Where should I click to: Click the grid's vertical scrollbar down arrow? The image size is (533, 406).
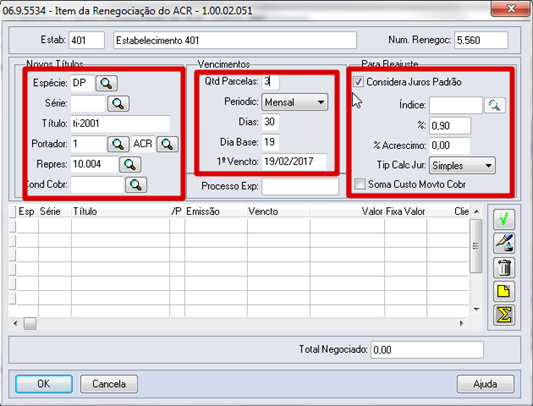tap(477, 309)
